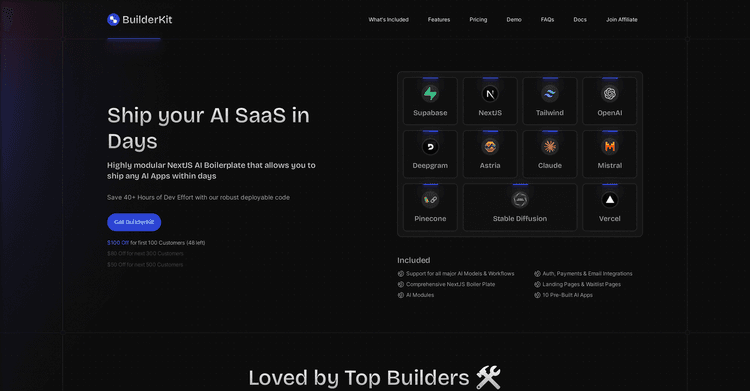Click icon beside Support for all major AI Models
Image resolution: width=750 pixels, height=391 pixels.
pyautogui.click(x=401, y=274)
